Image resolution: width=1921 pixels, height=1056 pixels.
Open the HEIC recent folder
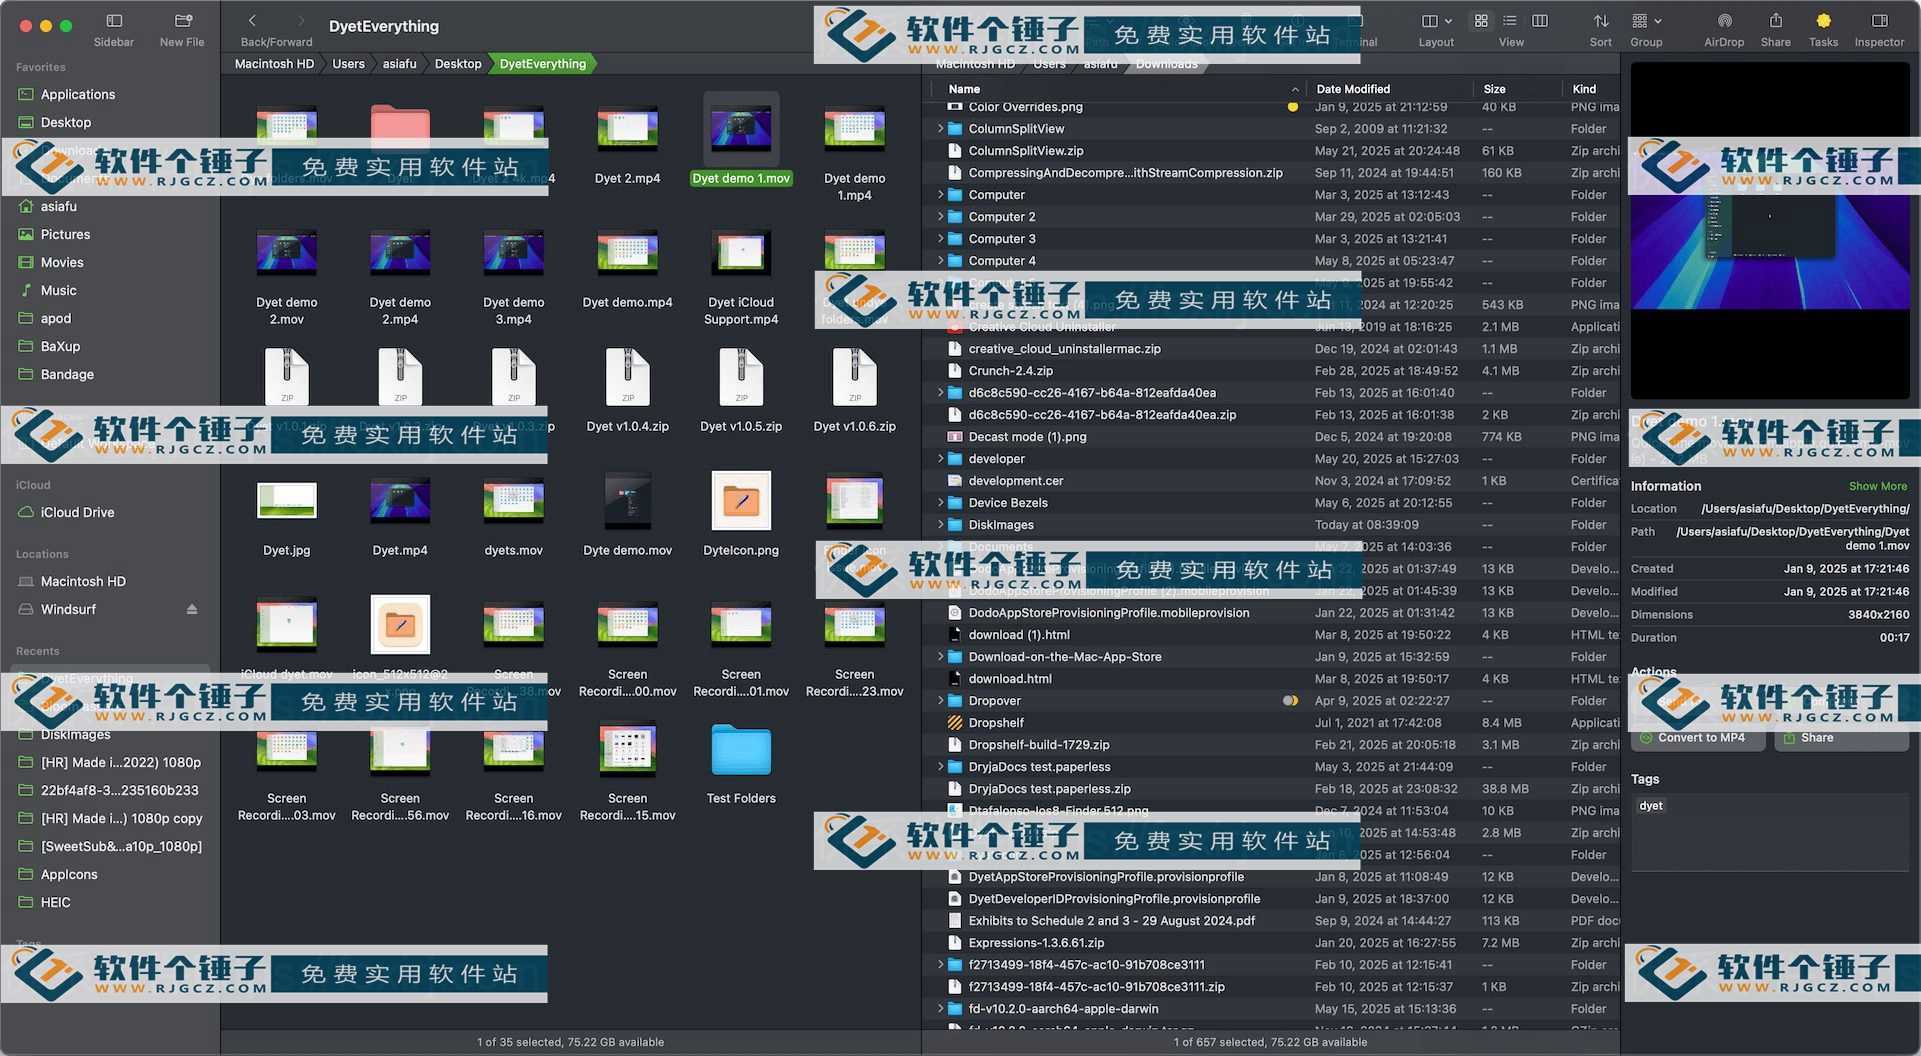pyautogui.click(x=55, y=902)
